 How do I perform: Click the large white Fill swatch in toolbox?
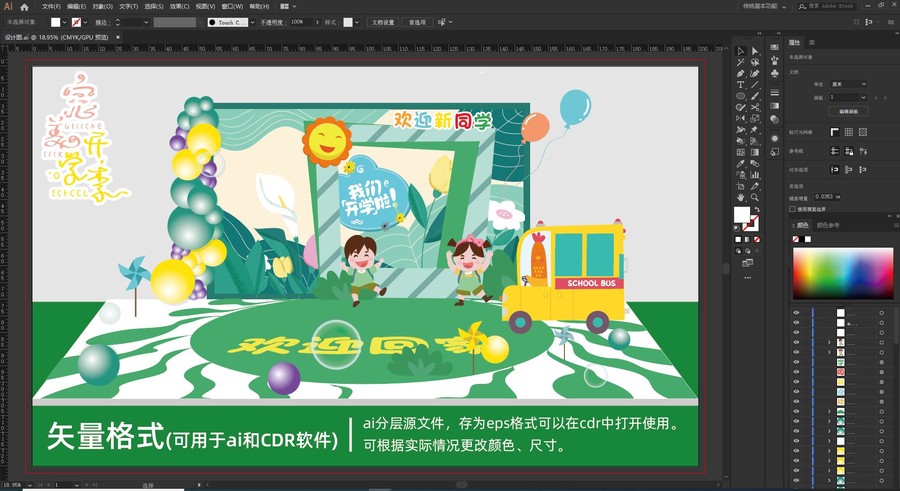pyautogui.click(x=742, y=214)
